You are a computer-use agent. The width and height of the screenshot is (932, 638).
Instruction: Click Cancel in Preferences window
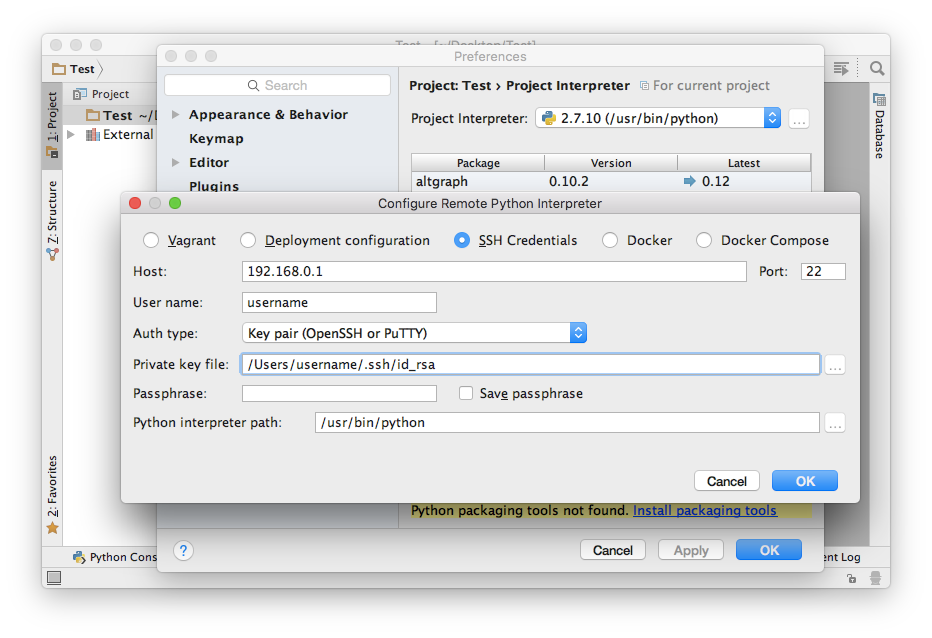(x=613, y=550)
